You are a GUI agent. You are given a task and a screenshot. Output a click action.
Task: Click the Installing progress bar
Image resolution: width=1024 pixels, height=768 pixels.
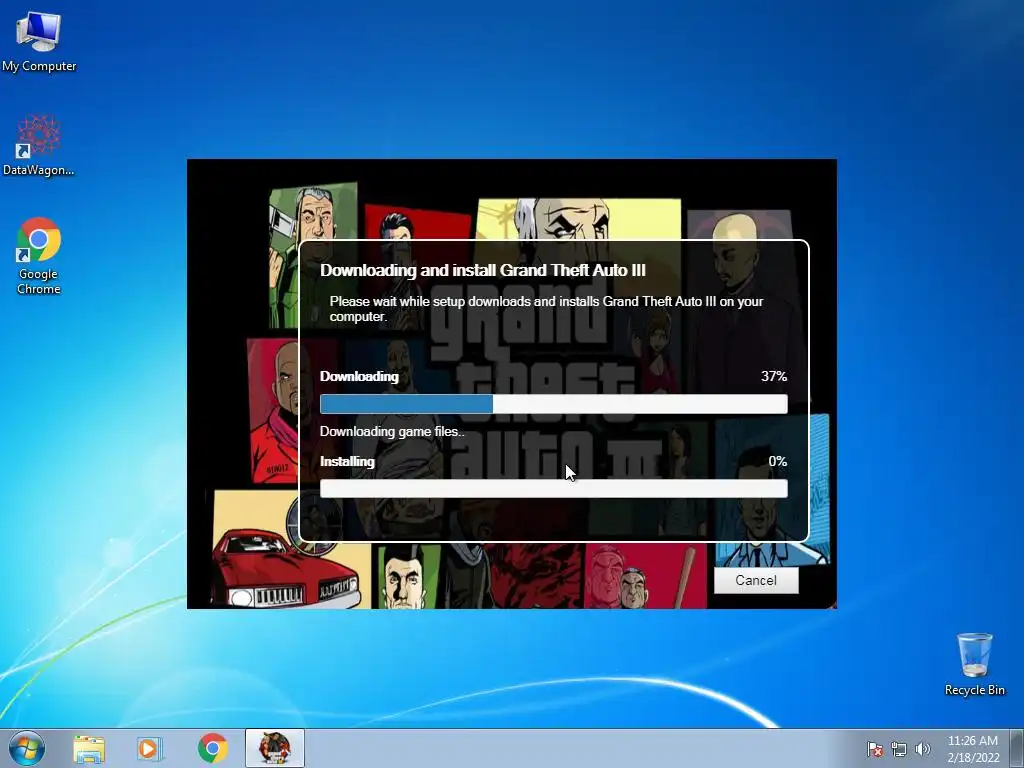[x=554, y=488]
